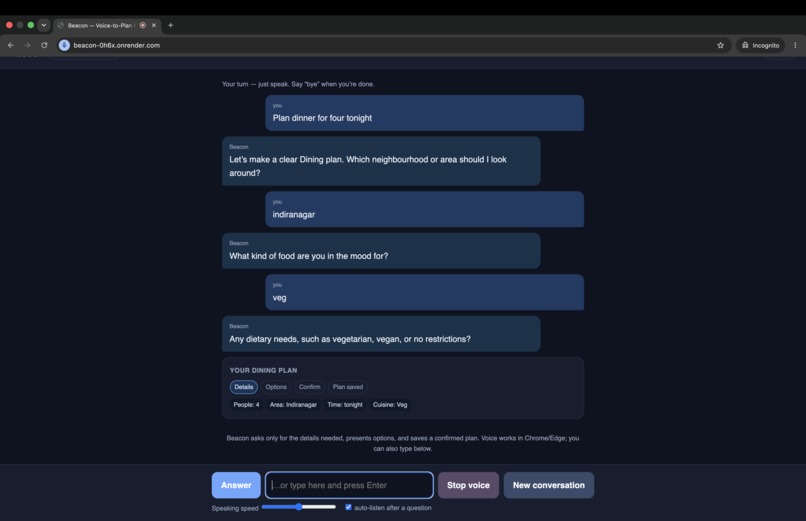Viewport: 806px width, 521px height.
Task: Click the 'Any dietary needs' Beacon message
Action: point(381,333)
